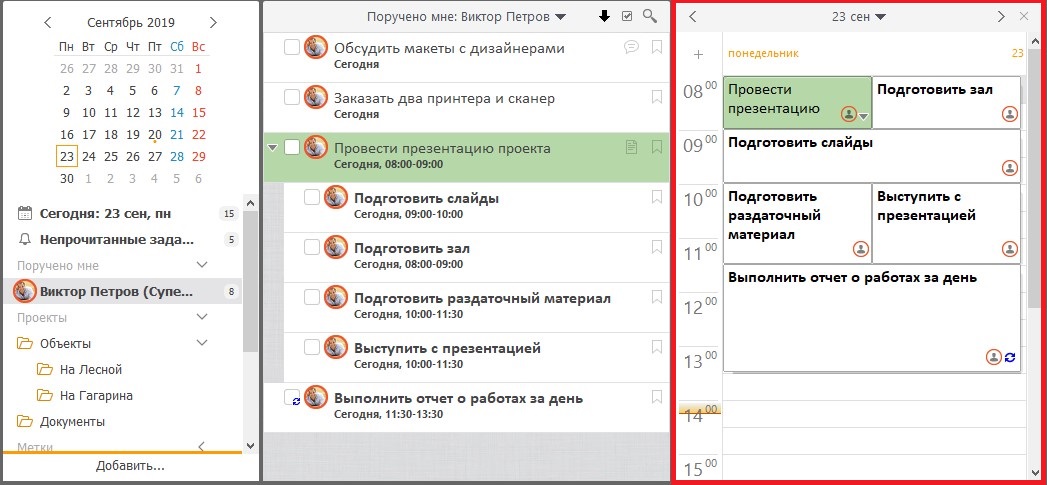Check the Заказать два принтера и сканер task

point(292,98)
